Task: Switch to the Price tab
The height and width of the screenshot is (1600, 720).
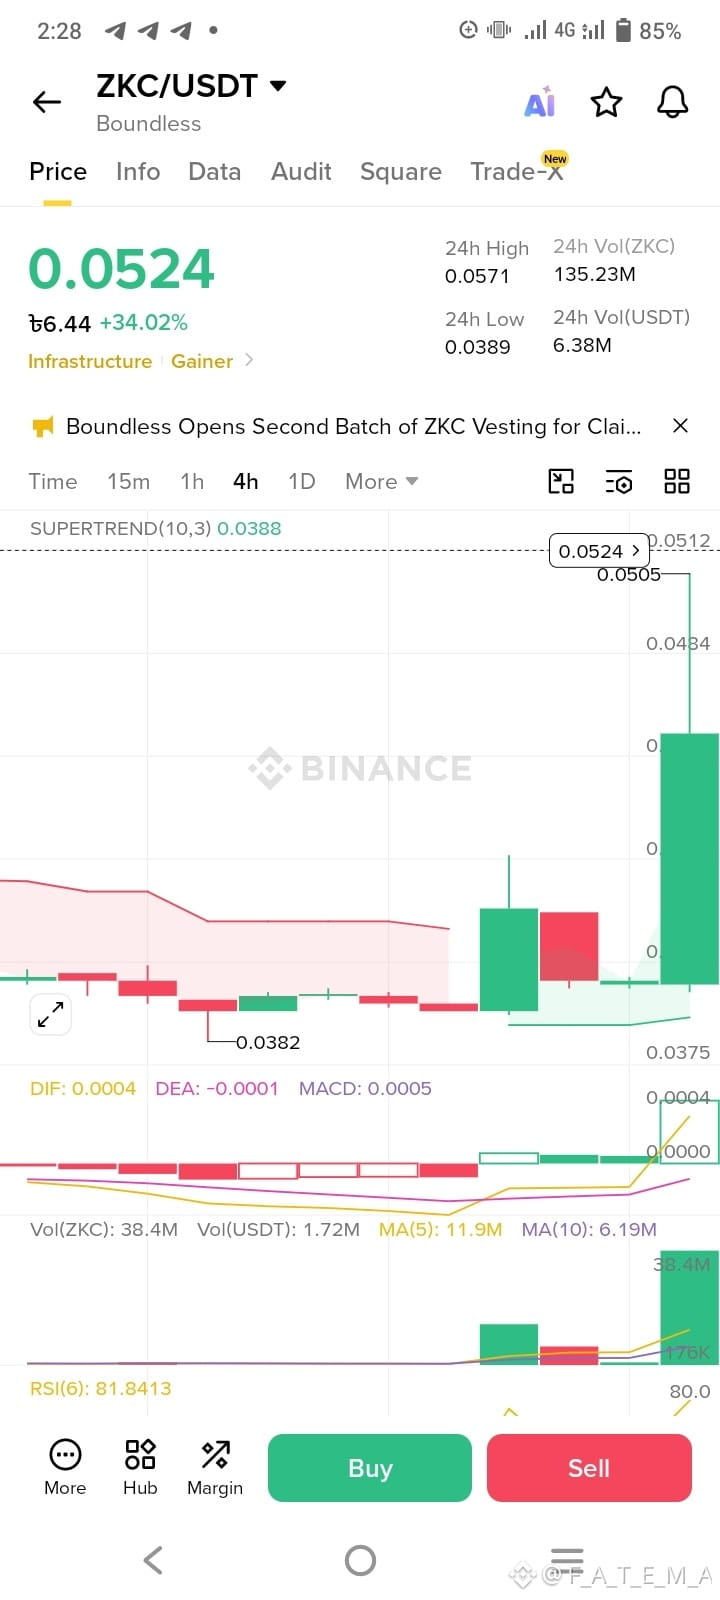Action: click(58, 172)
